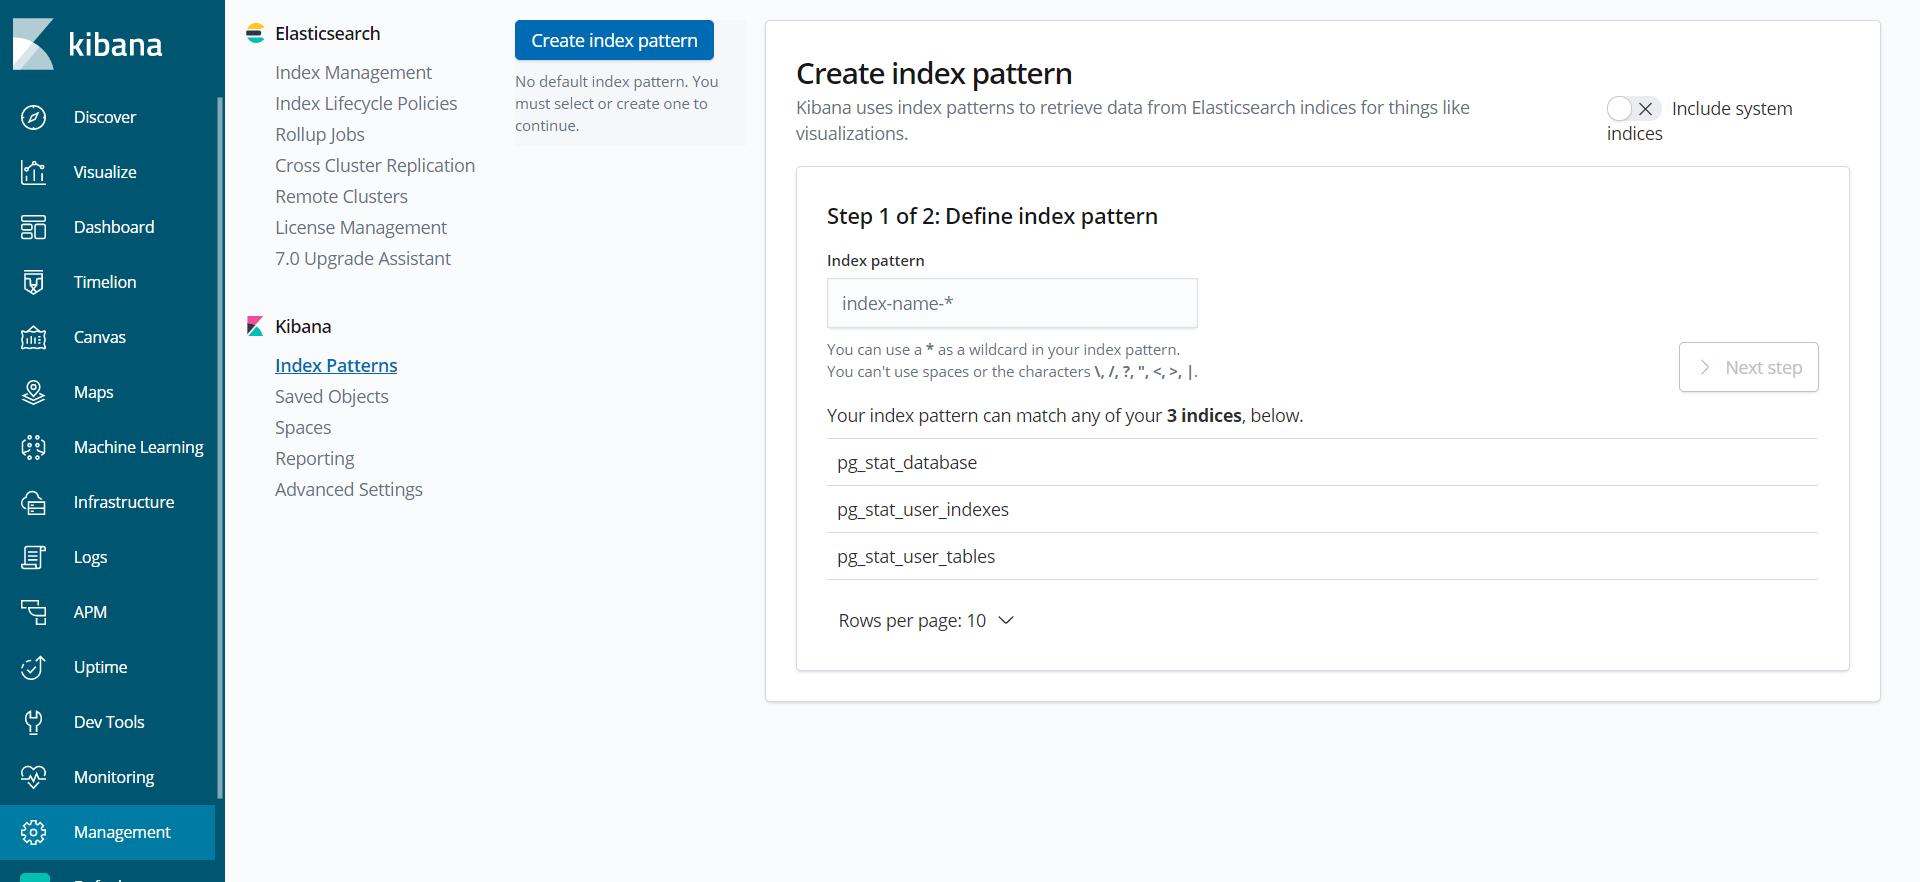Go to Dev Tools label in sidebar

(x=109, y=722)
